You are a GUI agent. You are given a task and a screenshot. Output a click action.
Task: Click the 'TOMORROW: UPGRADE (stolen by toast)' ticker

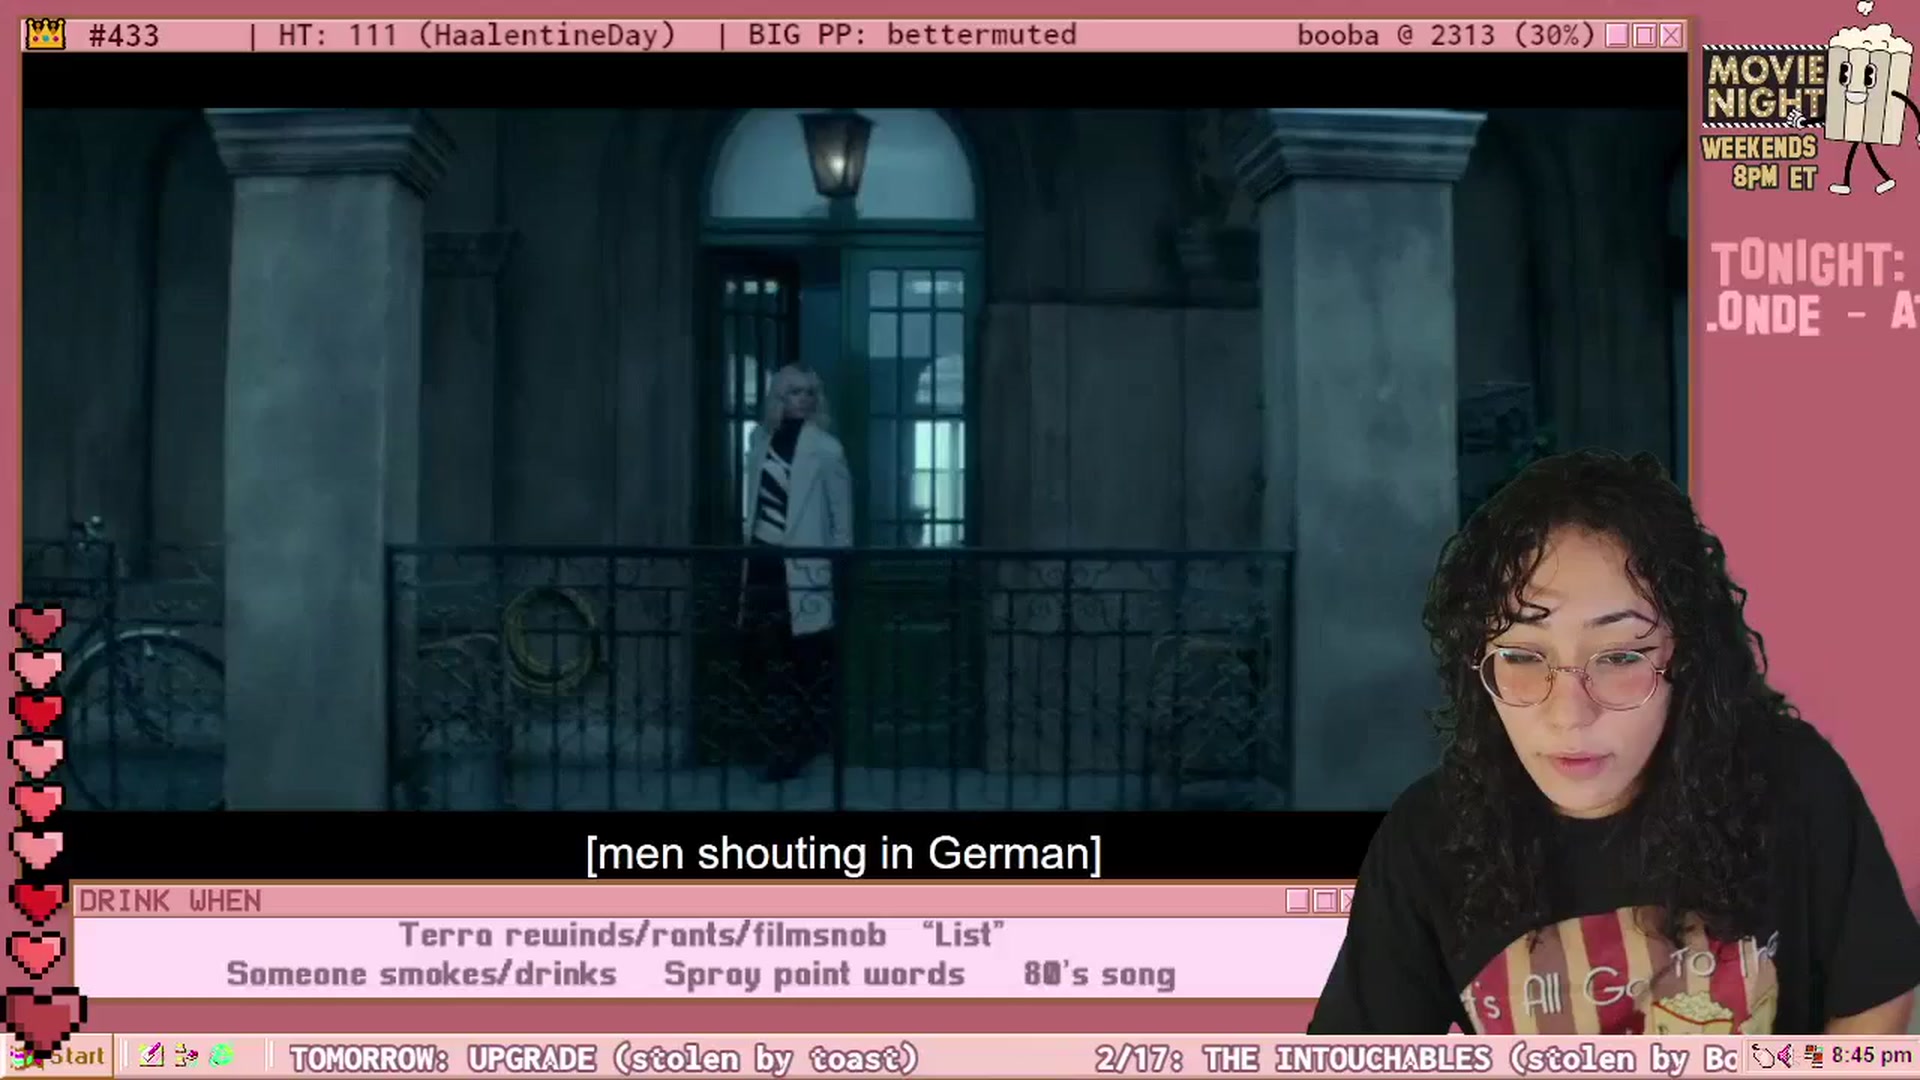(x=604, y=1058)
